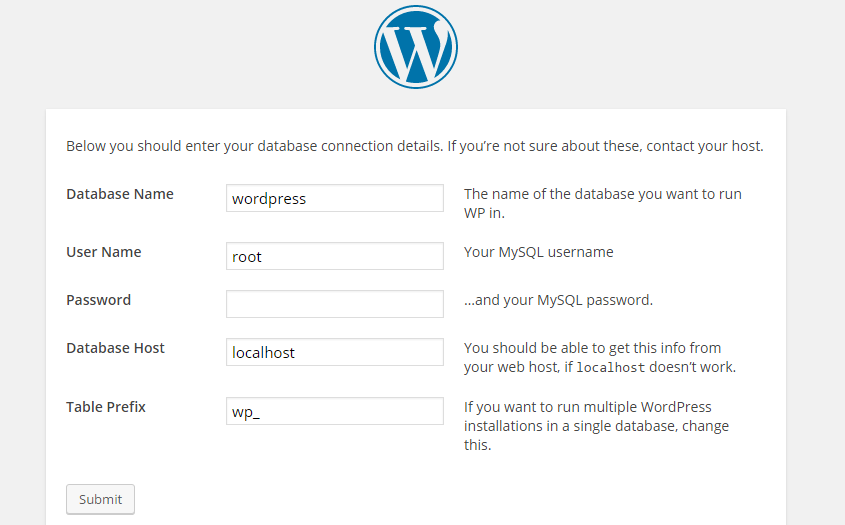The image size is (845, 525).
Task: Click the multiple WordPress installations help text
Action: pyautogui.click(x=597, y=426)
